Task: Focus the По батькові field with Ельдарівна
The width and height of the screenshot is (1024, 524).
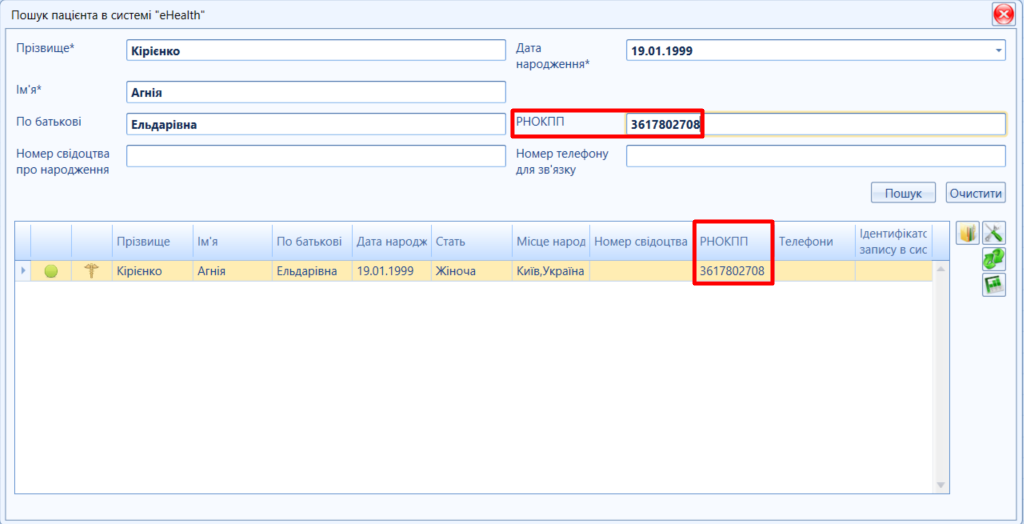Action: pyautogui.click(x=316, y=124)
